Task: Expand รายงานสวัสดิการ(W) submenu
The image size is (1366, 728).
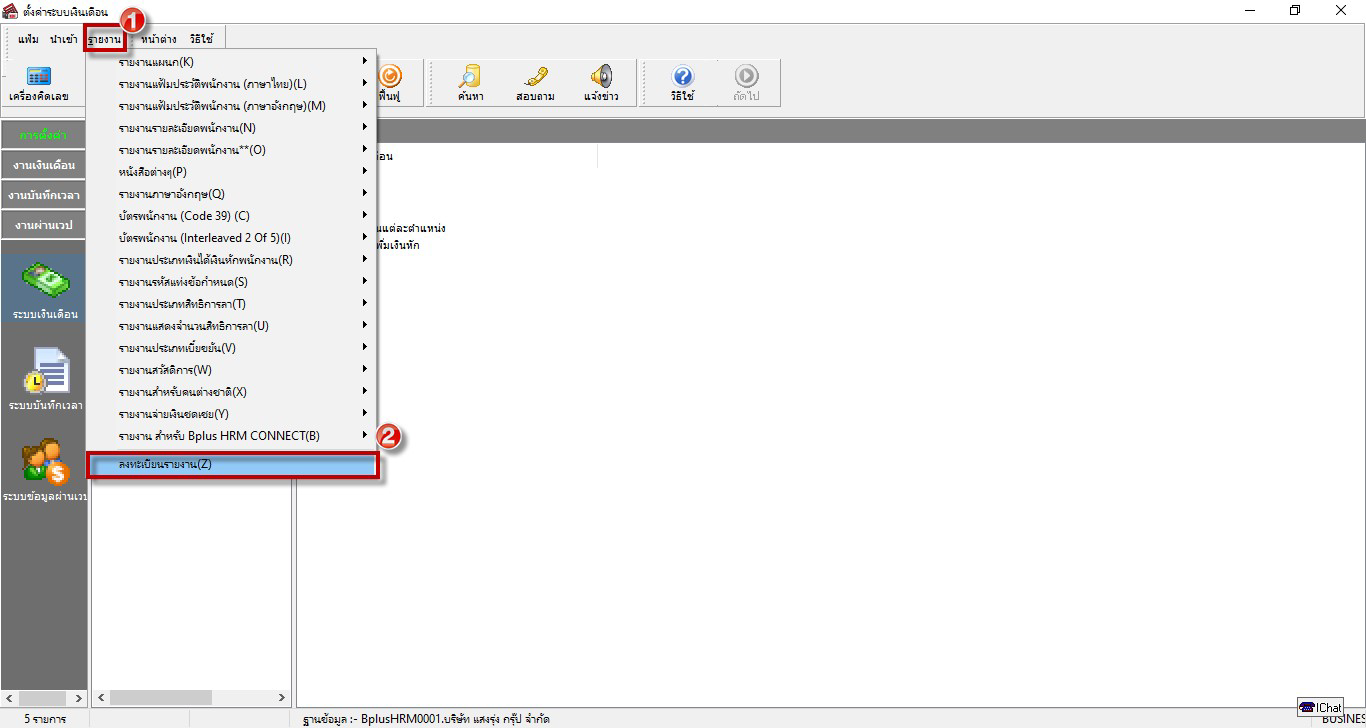Action: [x=230, y=370]
